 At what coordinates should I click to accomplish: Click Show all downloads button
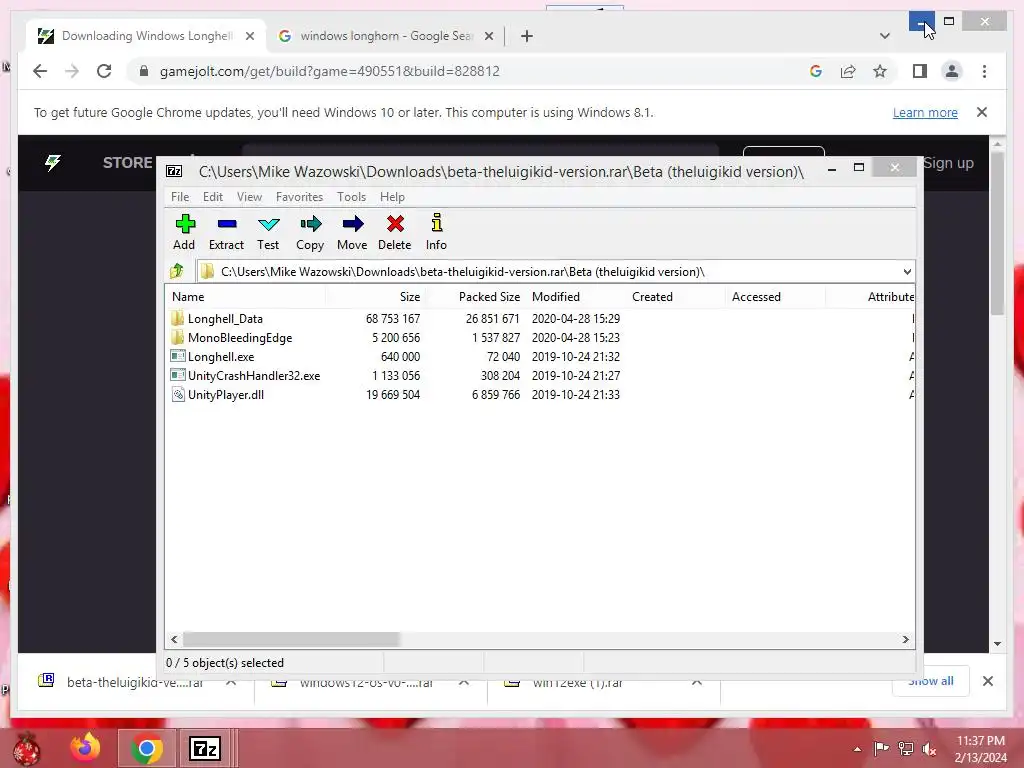(x=930, y=681)
